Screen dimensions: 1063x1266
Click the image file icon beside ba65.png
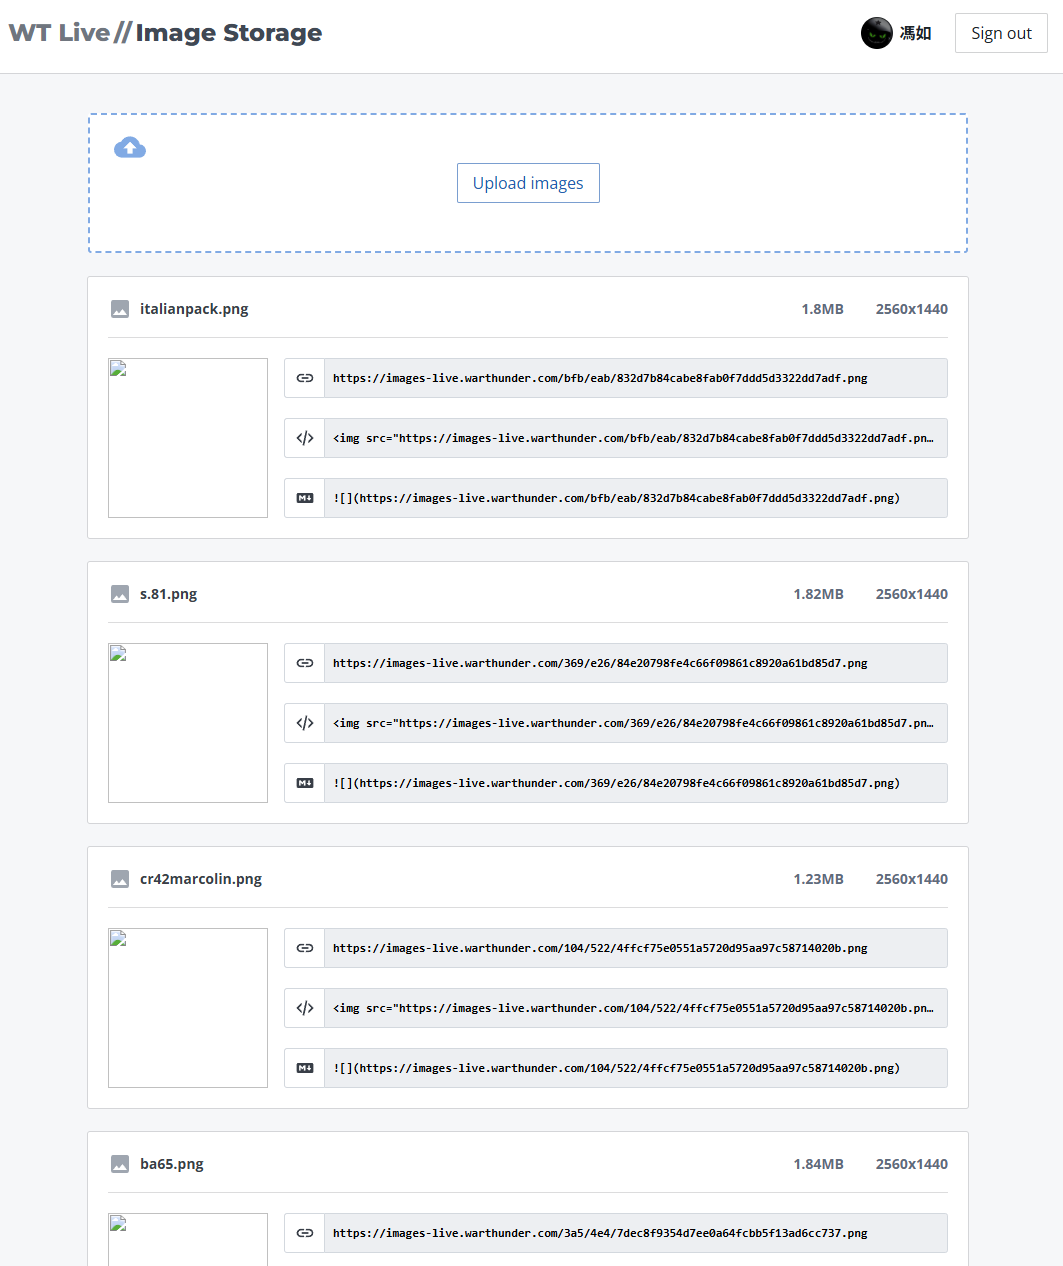[120, 1164]
